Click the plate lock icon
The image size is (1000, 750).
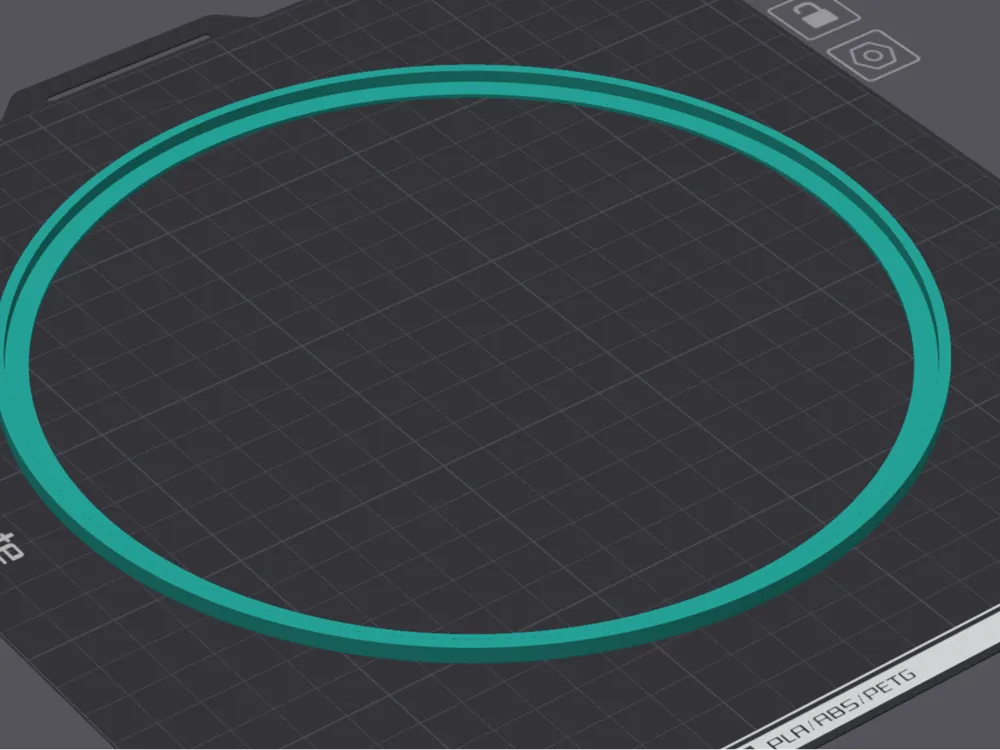pyautogui.click(x=813, y=14)
